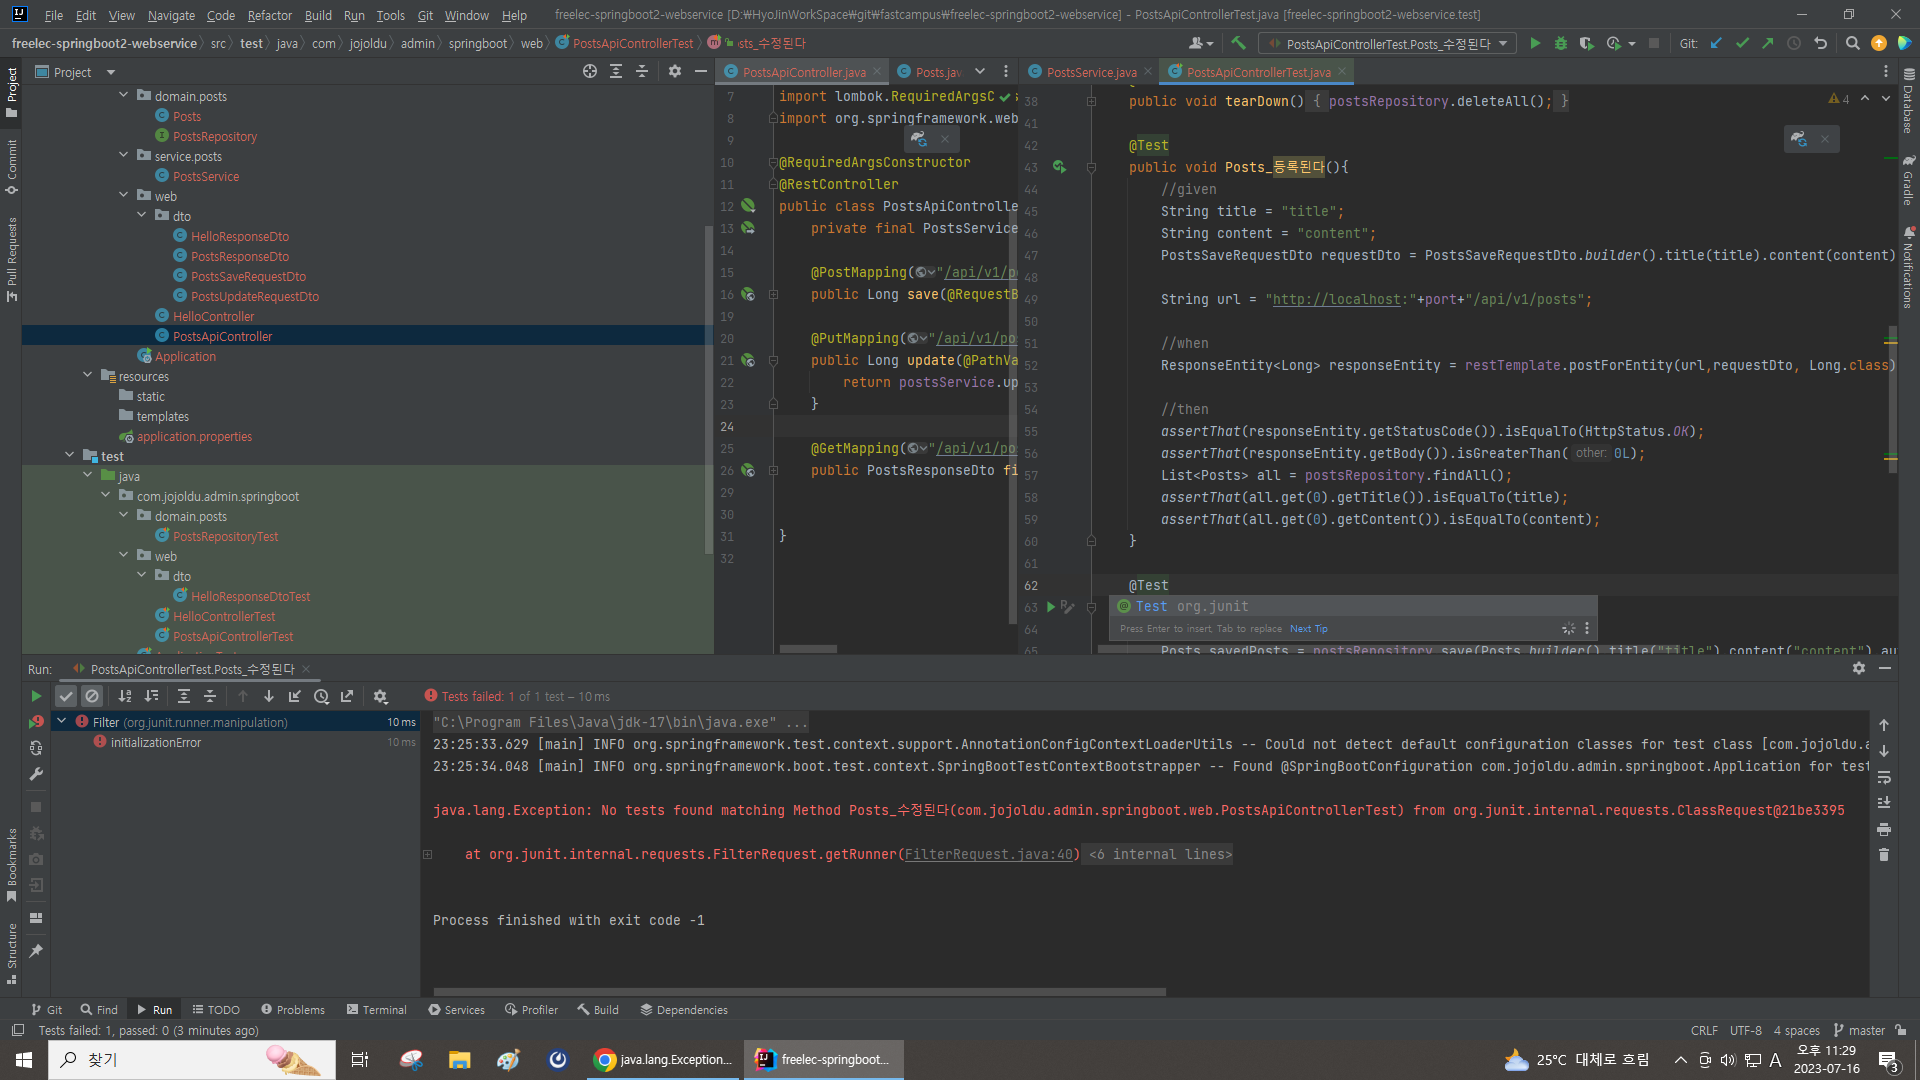
Task: Toggle sort tests alphabetically
Action: point(125,696)
